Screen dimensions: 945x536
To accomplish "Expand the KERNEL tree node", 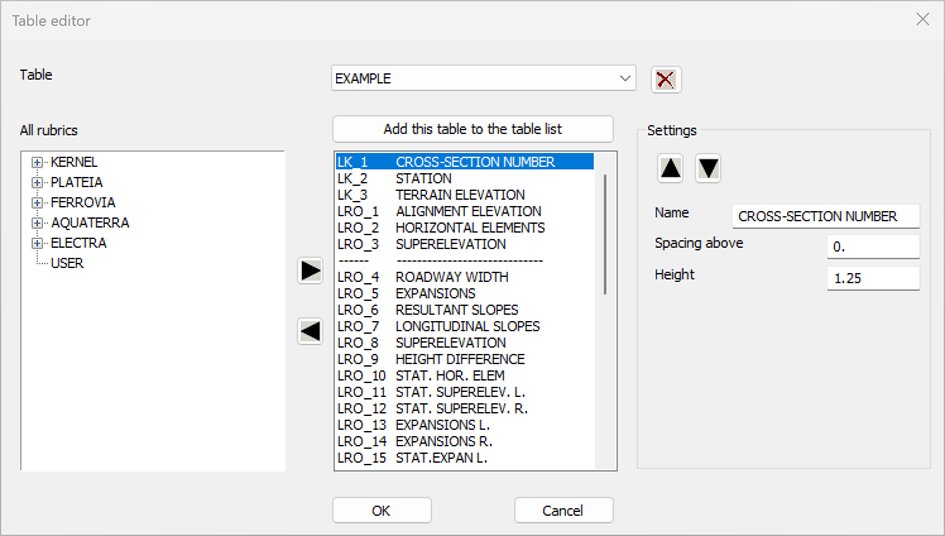I will coord(38,162).
